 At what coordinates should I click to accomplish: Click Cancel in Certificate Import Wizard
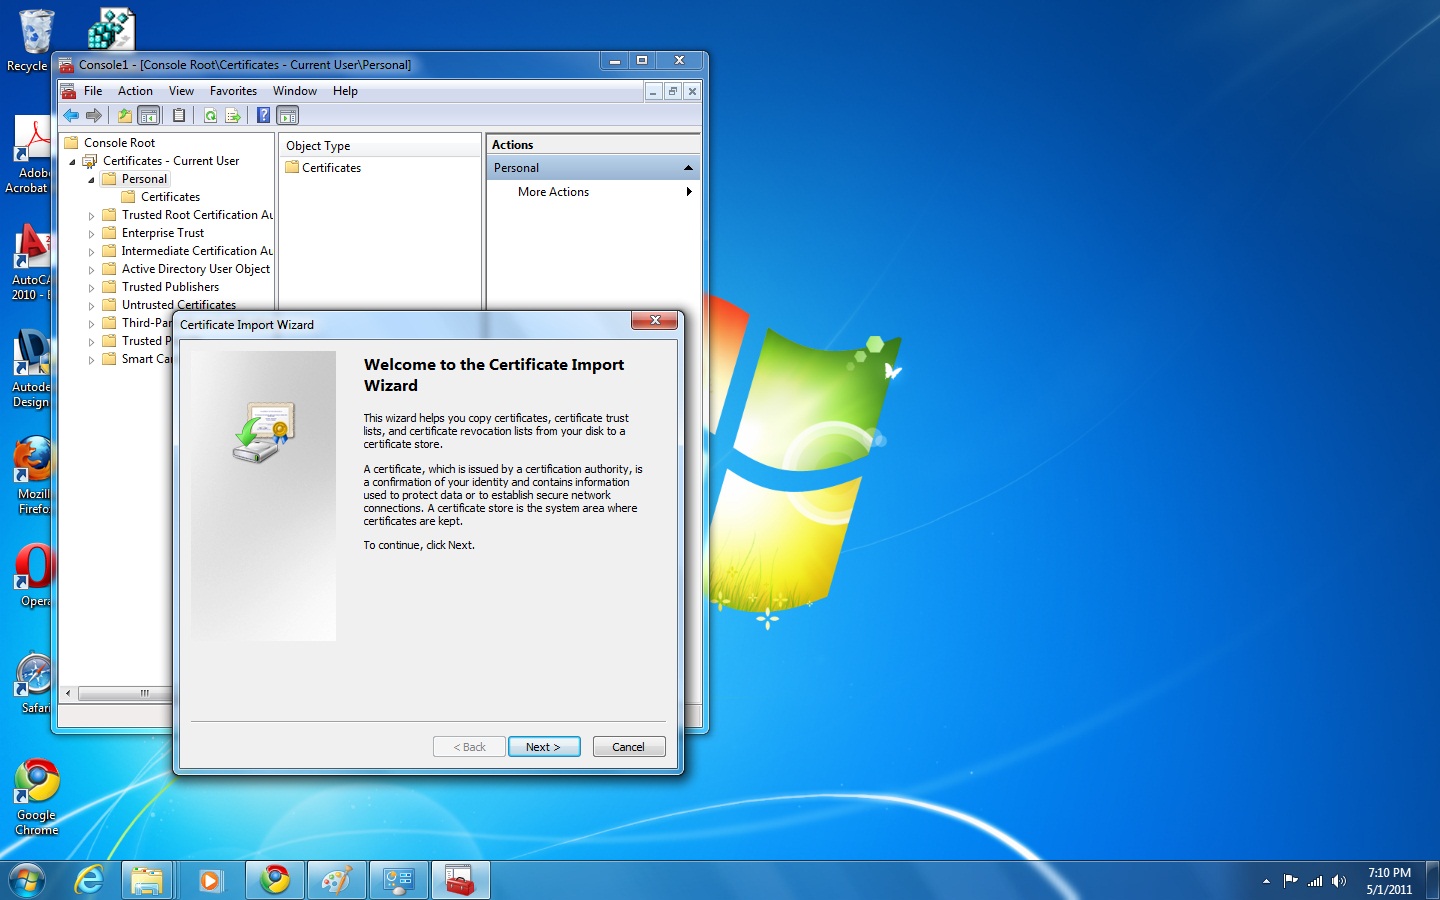click(629, 747)
